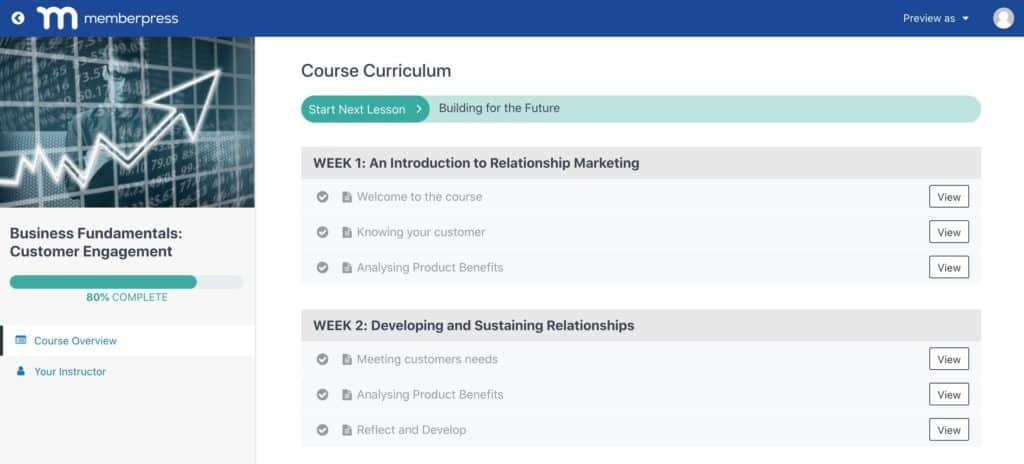Click document icon for Welcome to the course
This screenshot has height=464, width=1024.
point(347,197)
